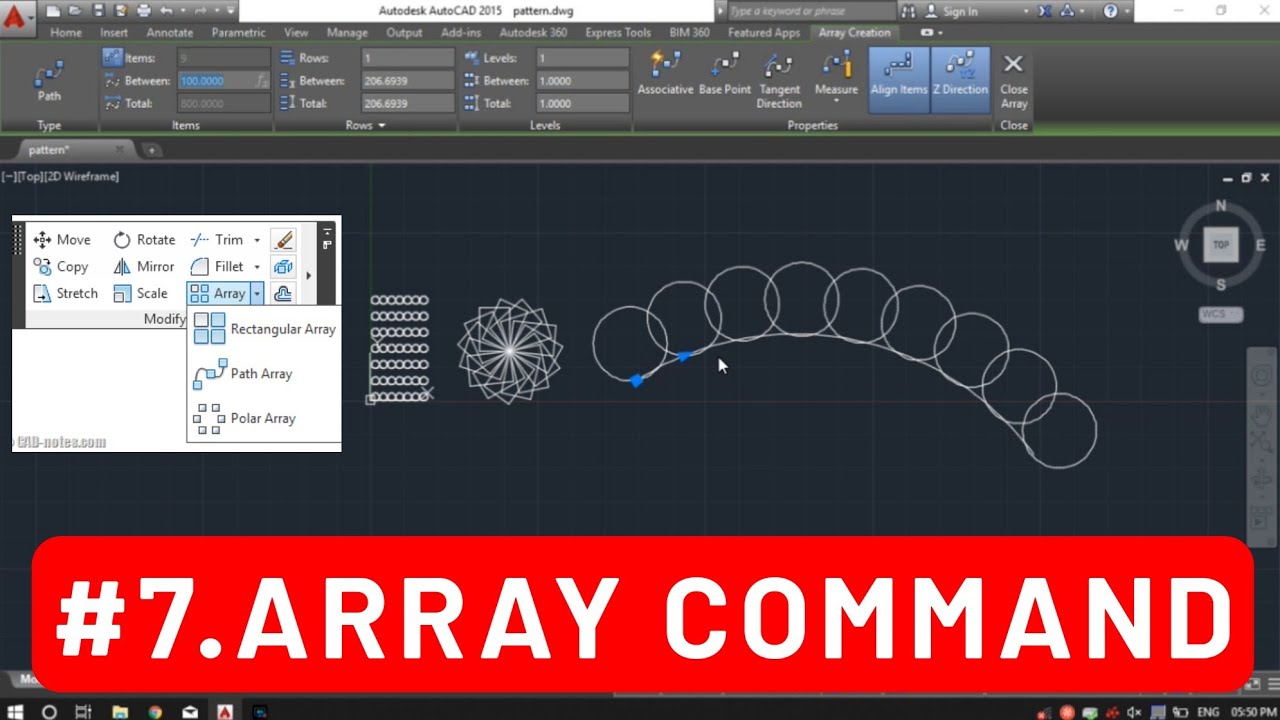Click the Plot printer icon
Screen dimensions: 1280x720
[x=143, y=11]
